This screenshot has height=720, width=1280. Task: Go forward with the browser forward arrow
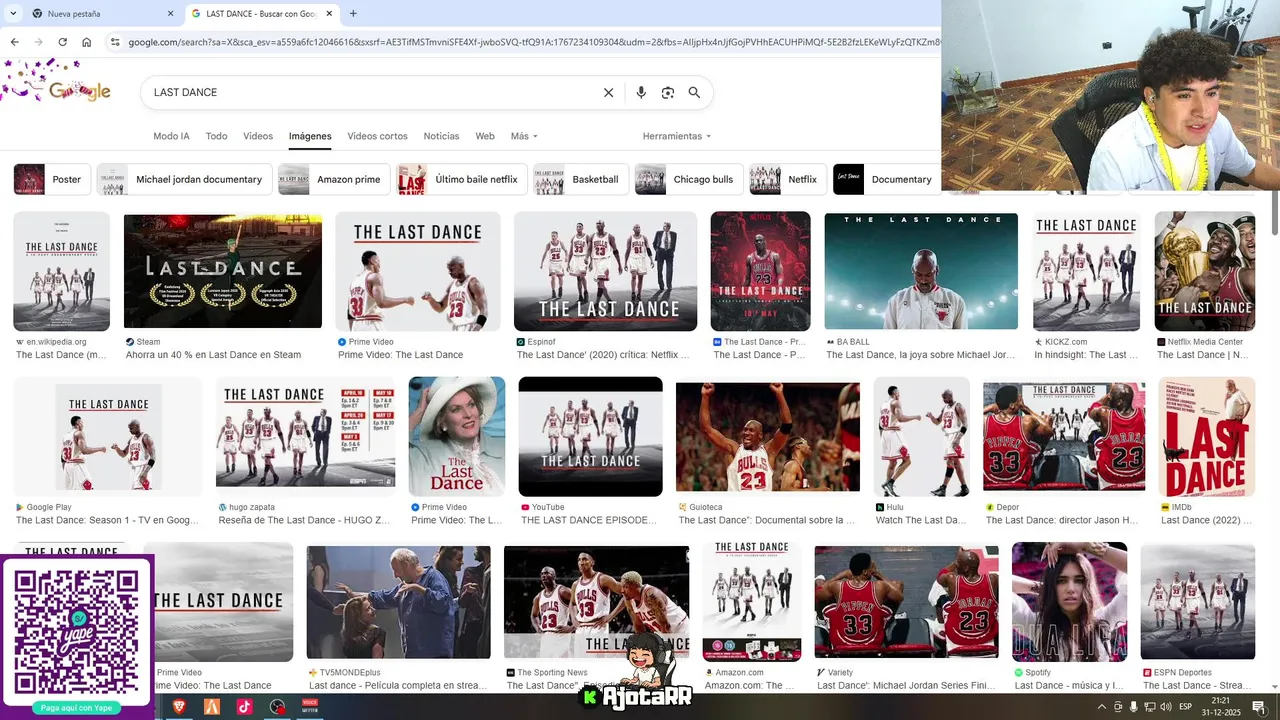coord(38,42)
